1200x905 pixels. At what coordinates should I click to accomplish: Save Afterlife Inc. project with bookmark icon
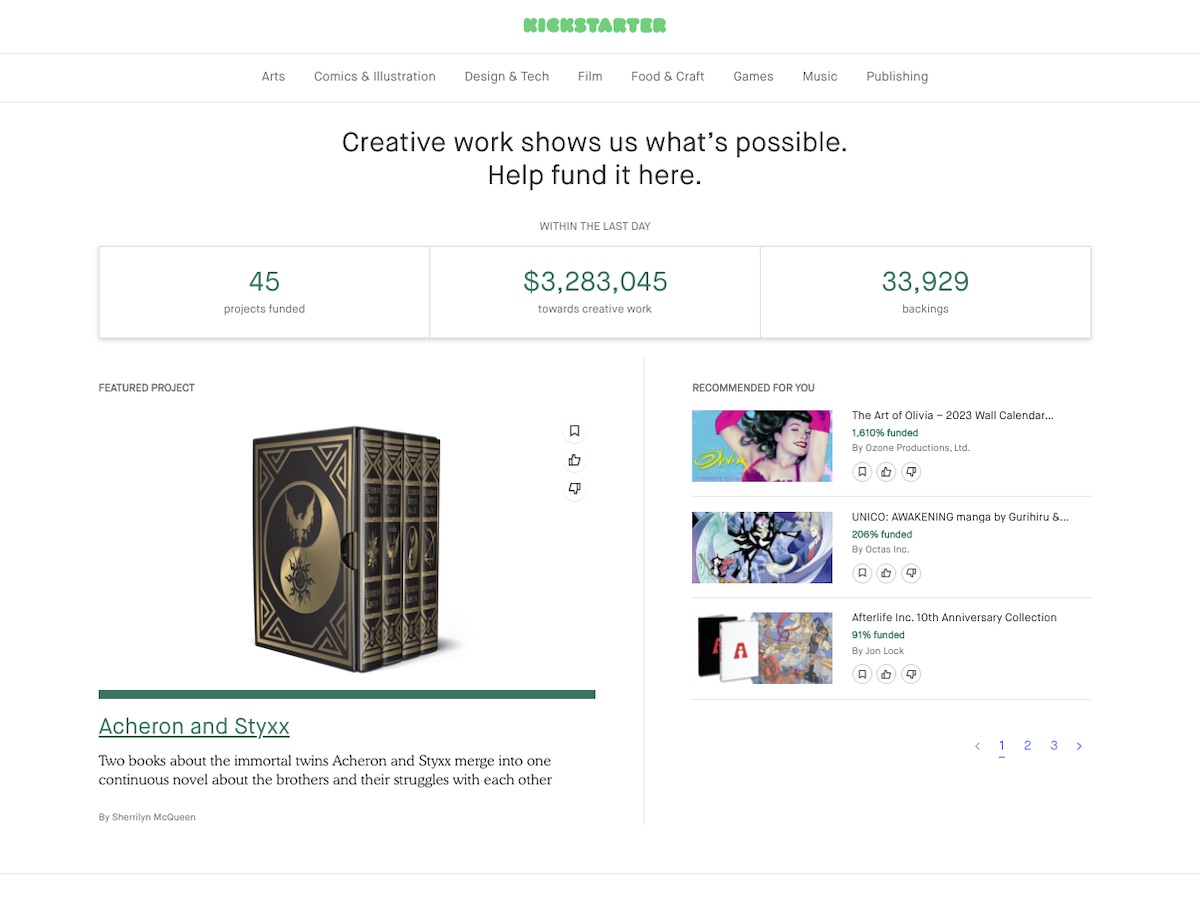(862, 674)
